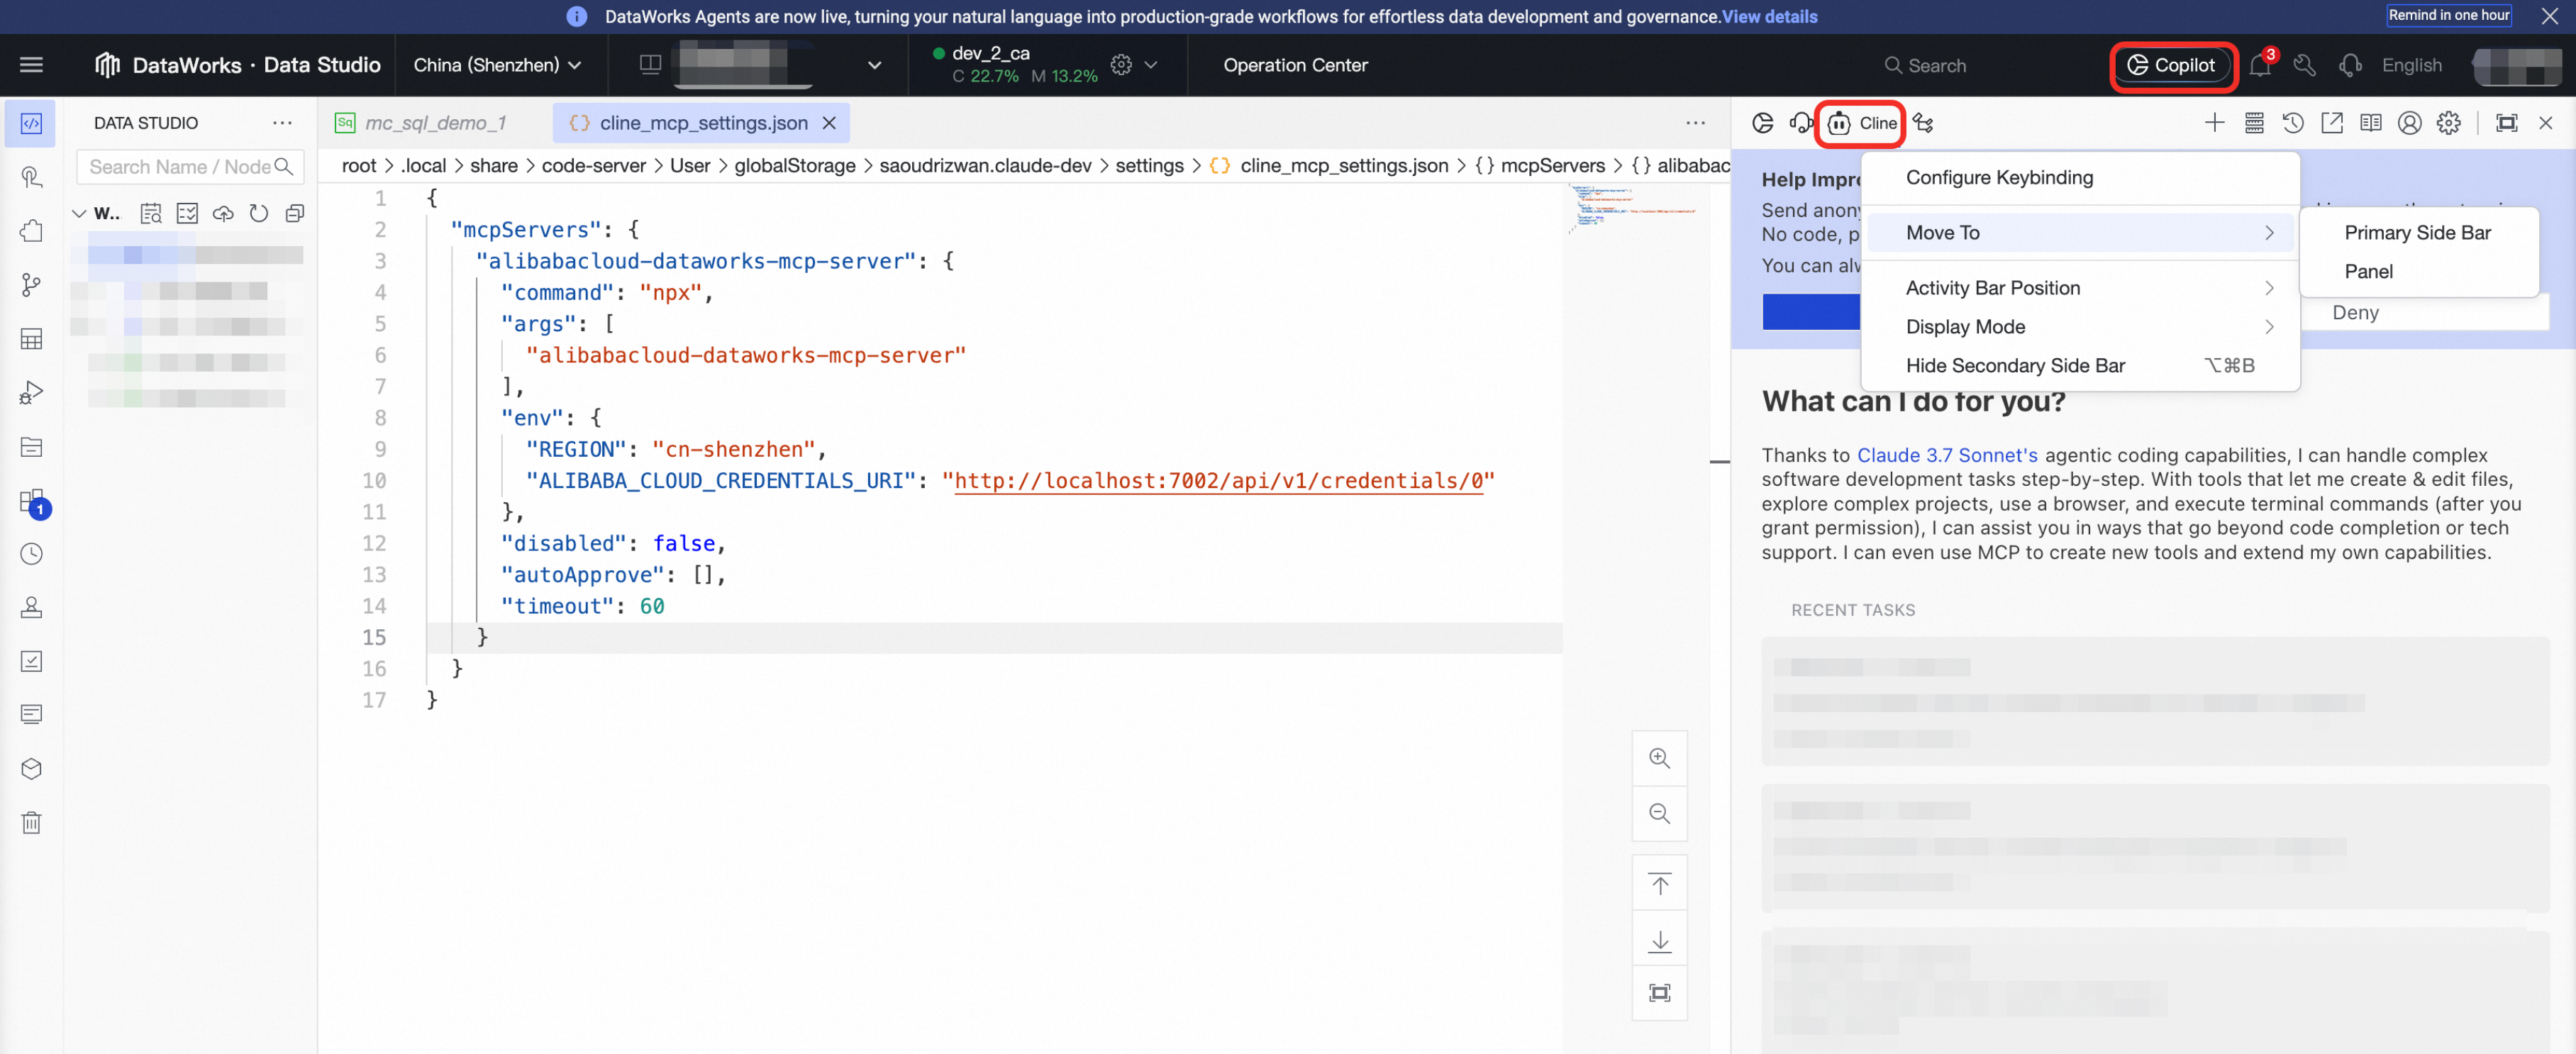Open the notifications bell icon
Viewport: 2576px width, 1054px height.
(2259, 66)
